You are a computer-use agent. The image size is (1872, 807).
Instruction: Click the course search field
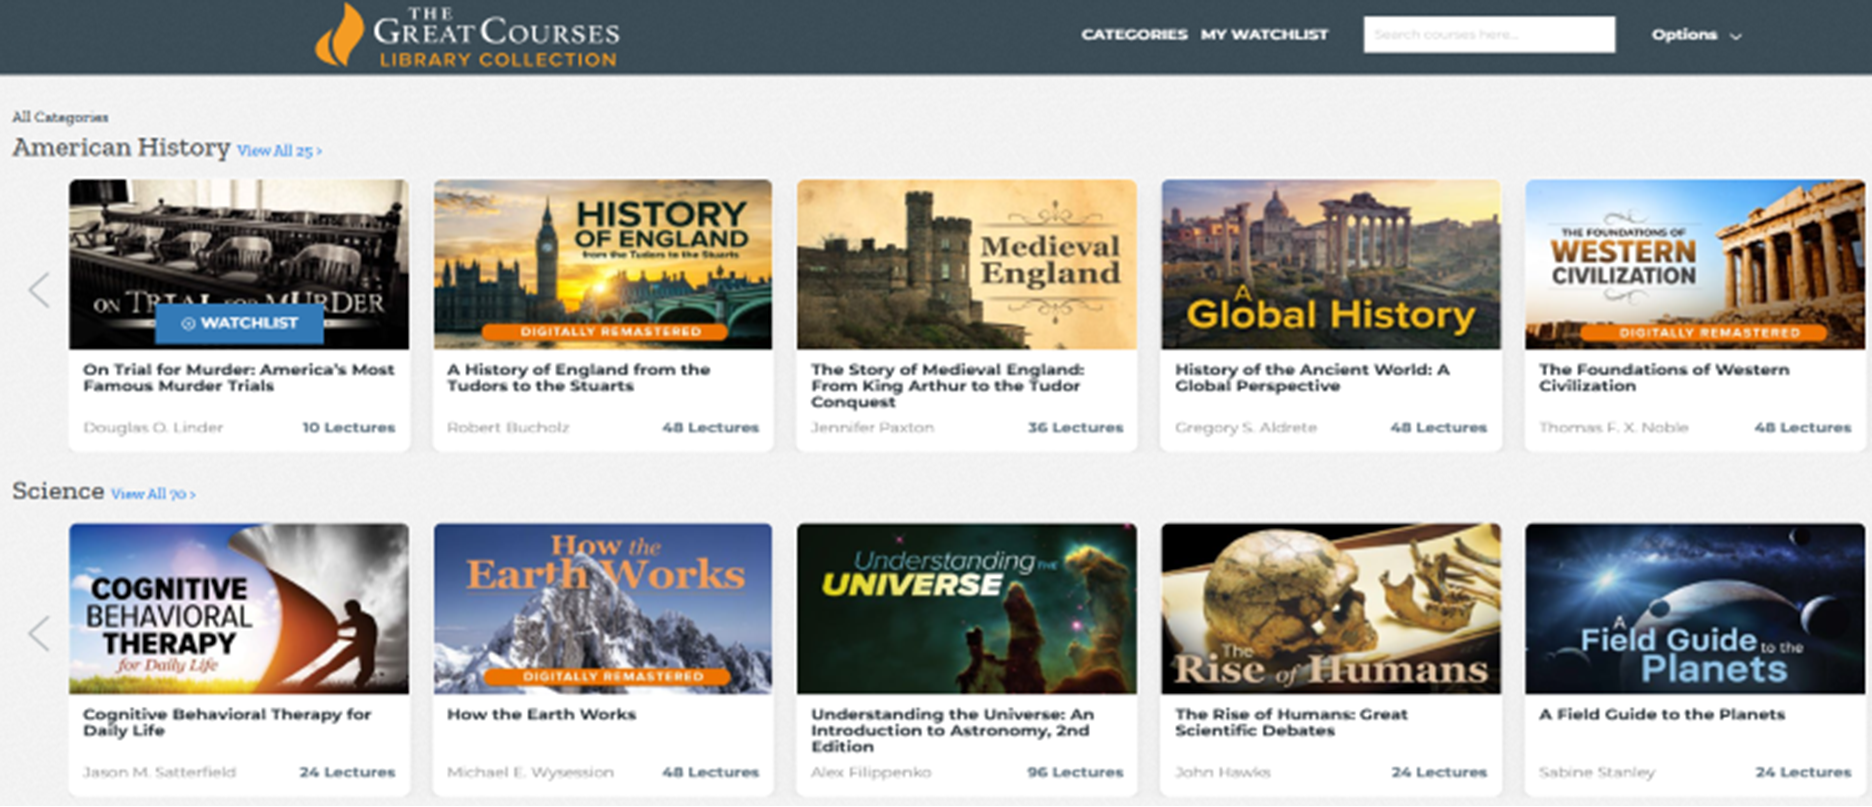(x=1488, y=35)
